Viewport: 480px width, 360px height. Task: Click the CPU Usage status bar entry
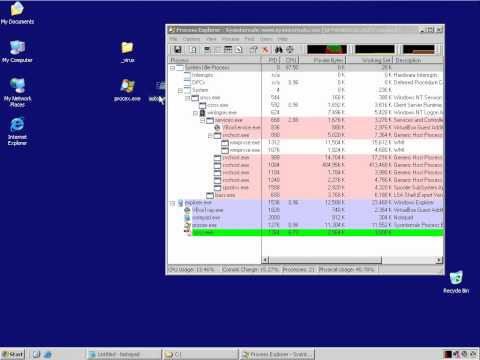point(193,269)
